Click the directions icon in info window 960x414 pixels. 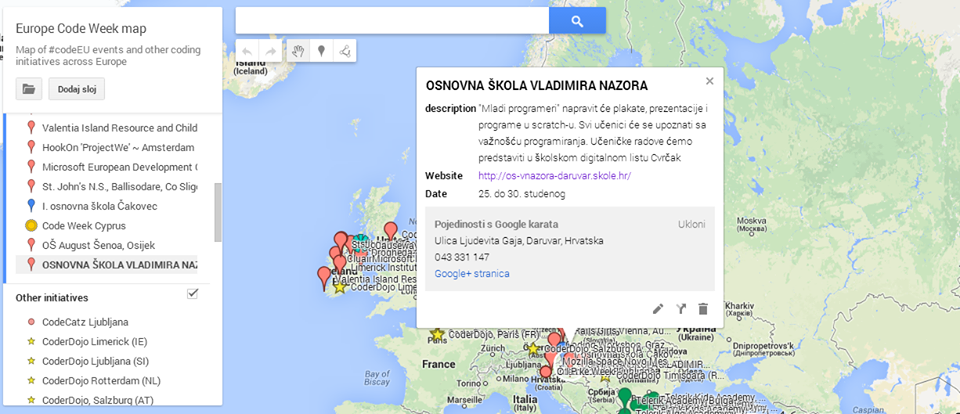click(x=681, y=309)
